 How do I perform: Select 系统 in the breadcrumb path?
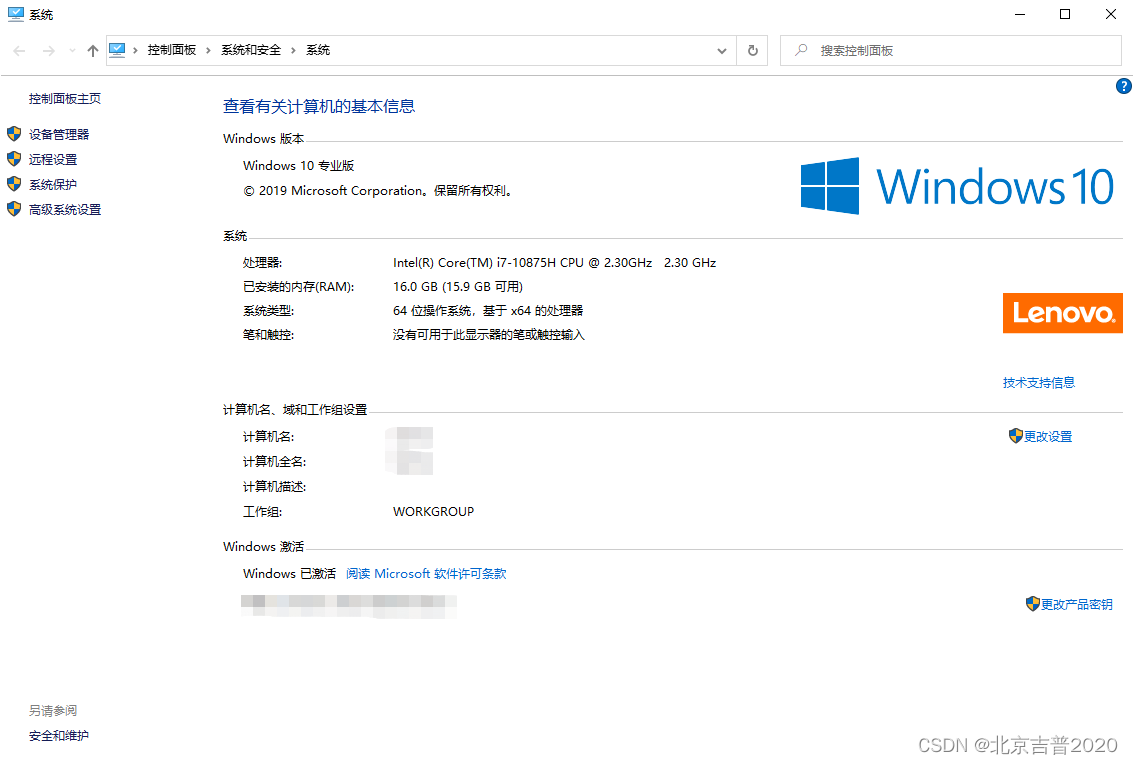318,50
